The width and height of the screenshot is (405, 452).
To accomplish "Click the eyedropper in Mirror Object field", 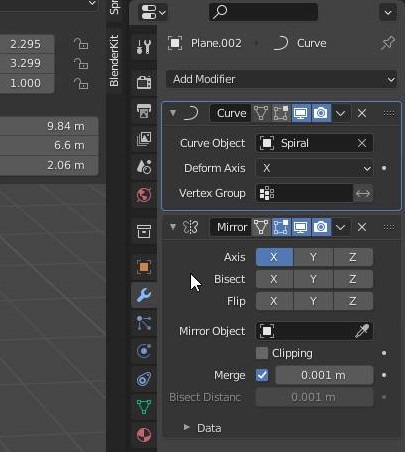I will coord(362,331).
